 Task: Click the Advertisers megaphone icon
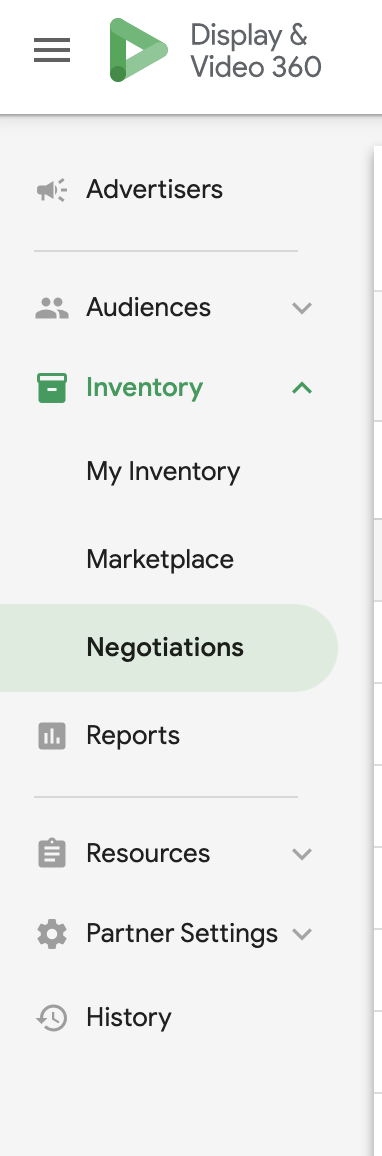pyautogui.click(x=52, y=190)
